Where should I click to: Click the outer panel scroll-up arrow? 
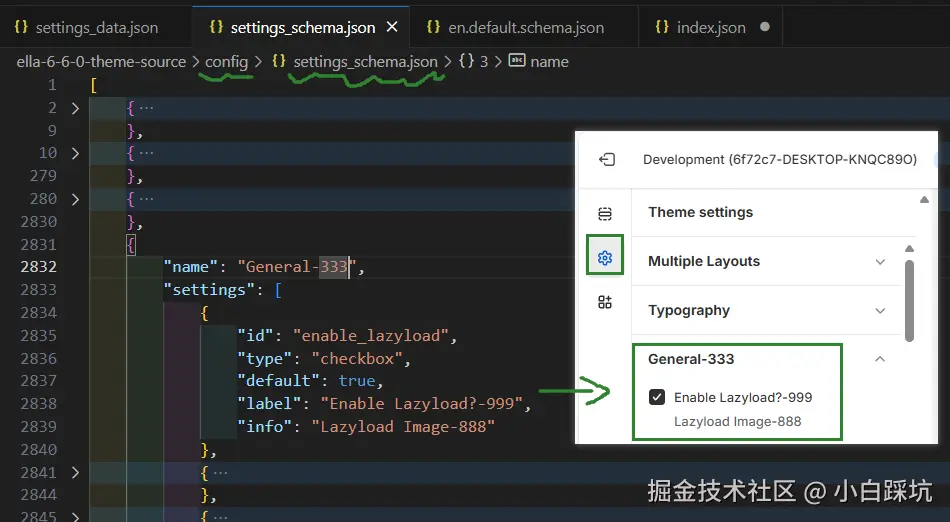924,200
